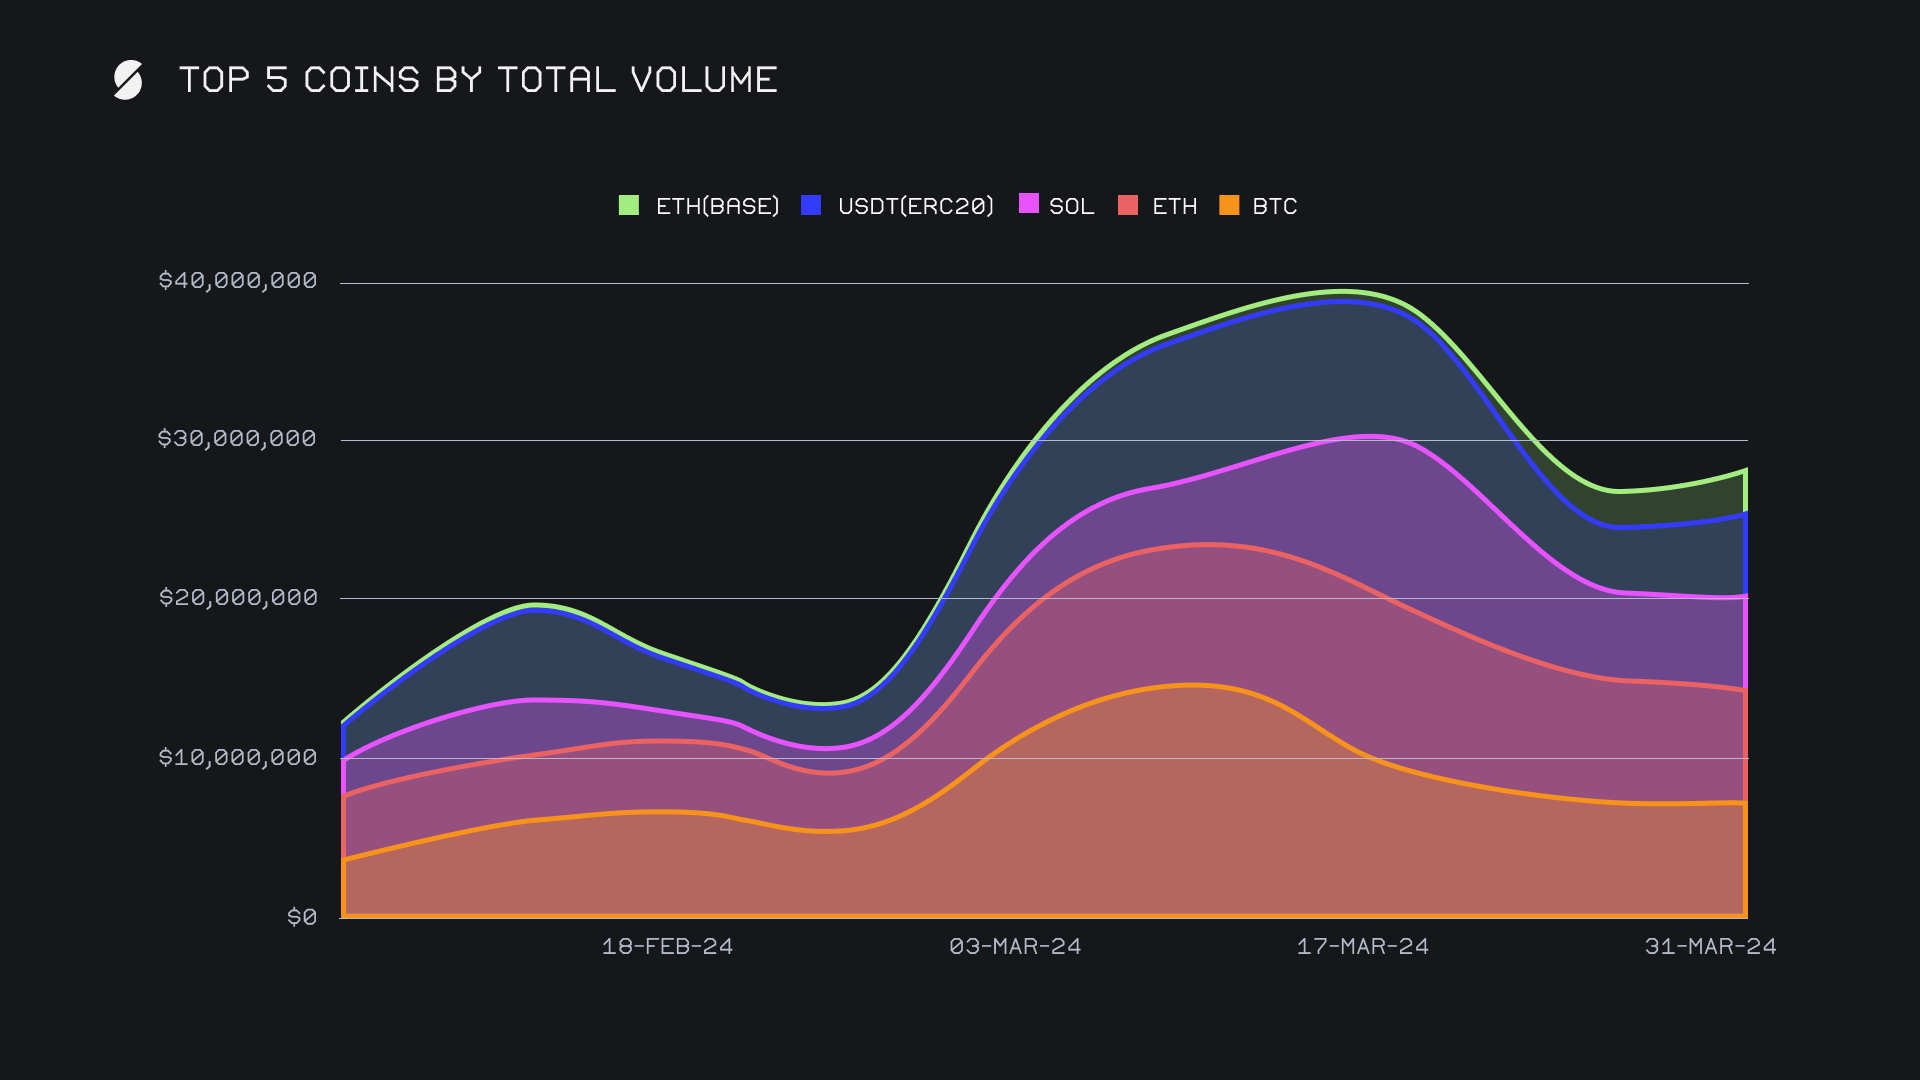
Task: Click the $40,000,000 y-axis label
Action: tap(237, 280)
